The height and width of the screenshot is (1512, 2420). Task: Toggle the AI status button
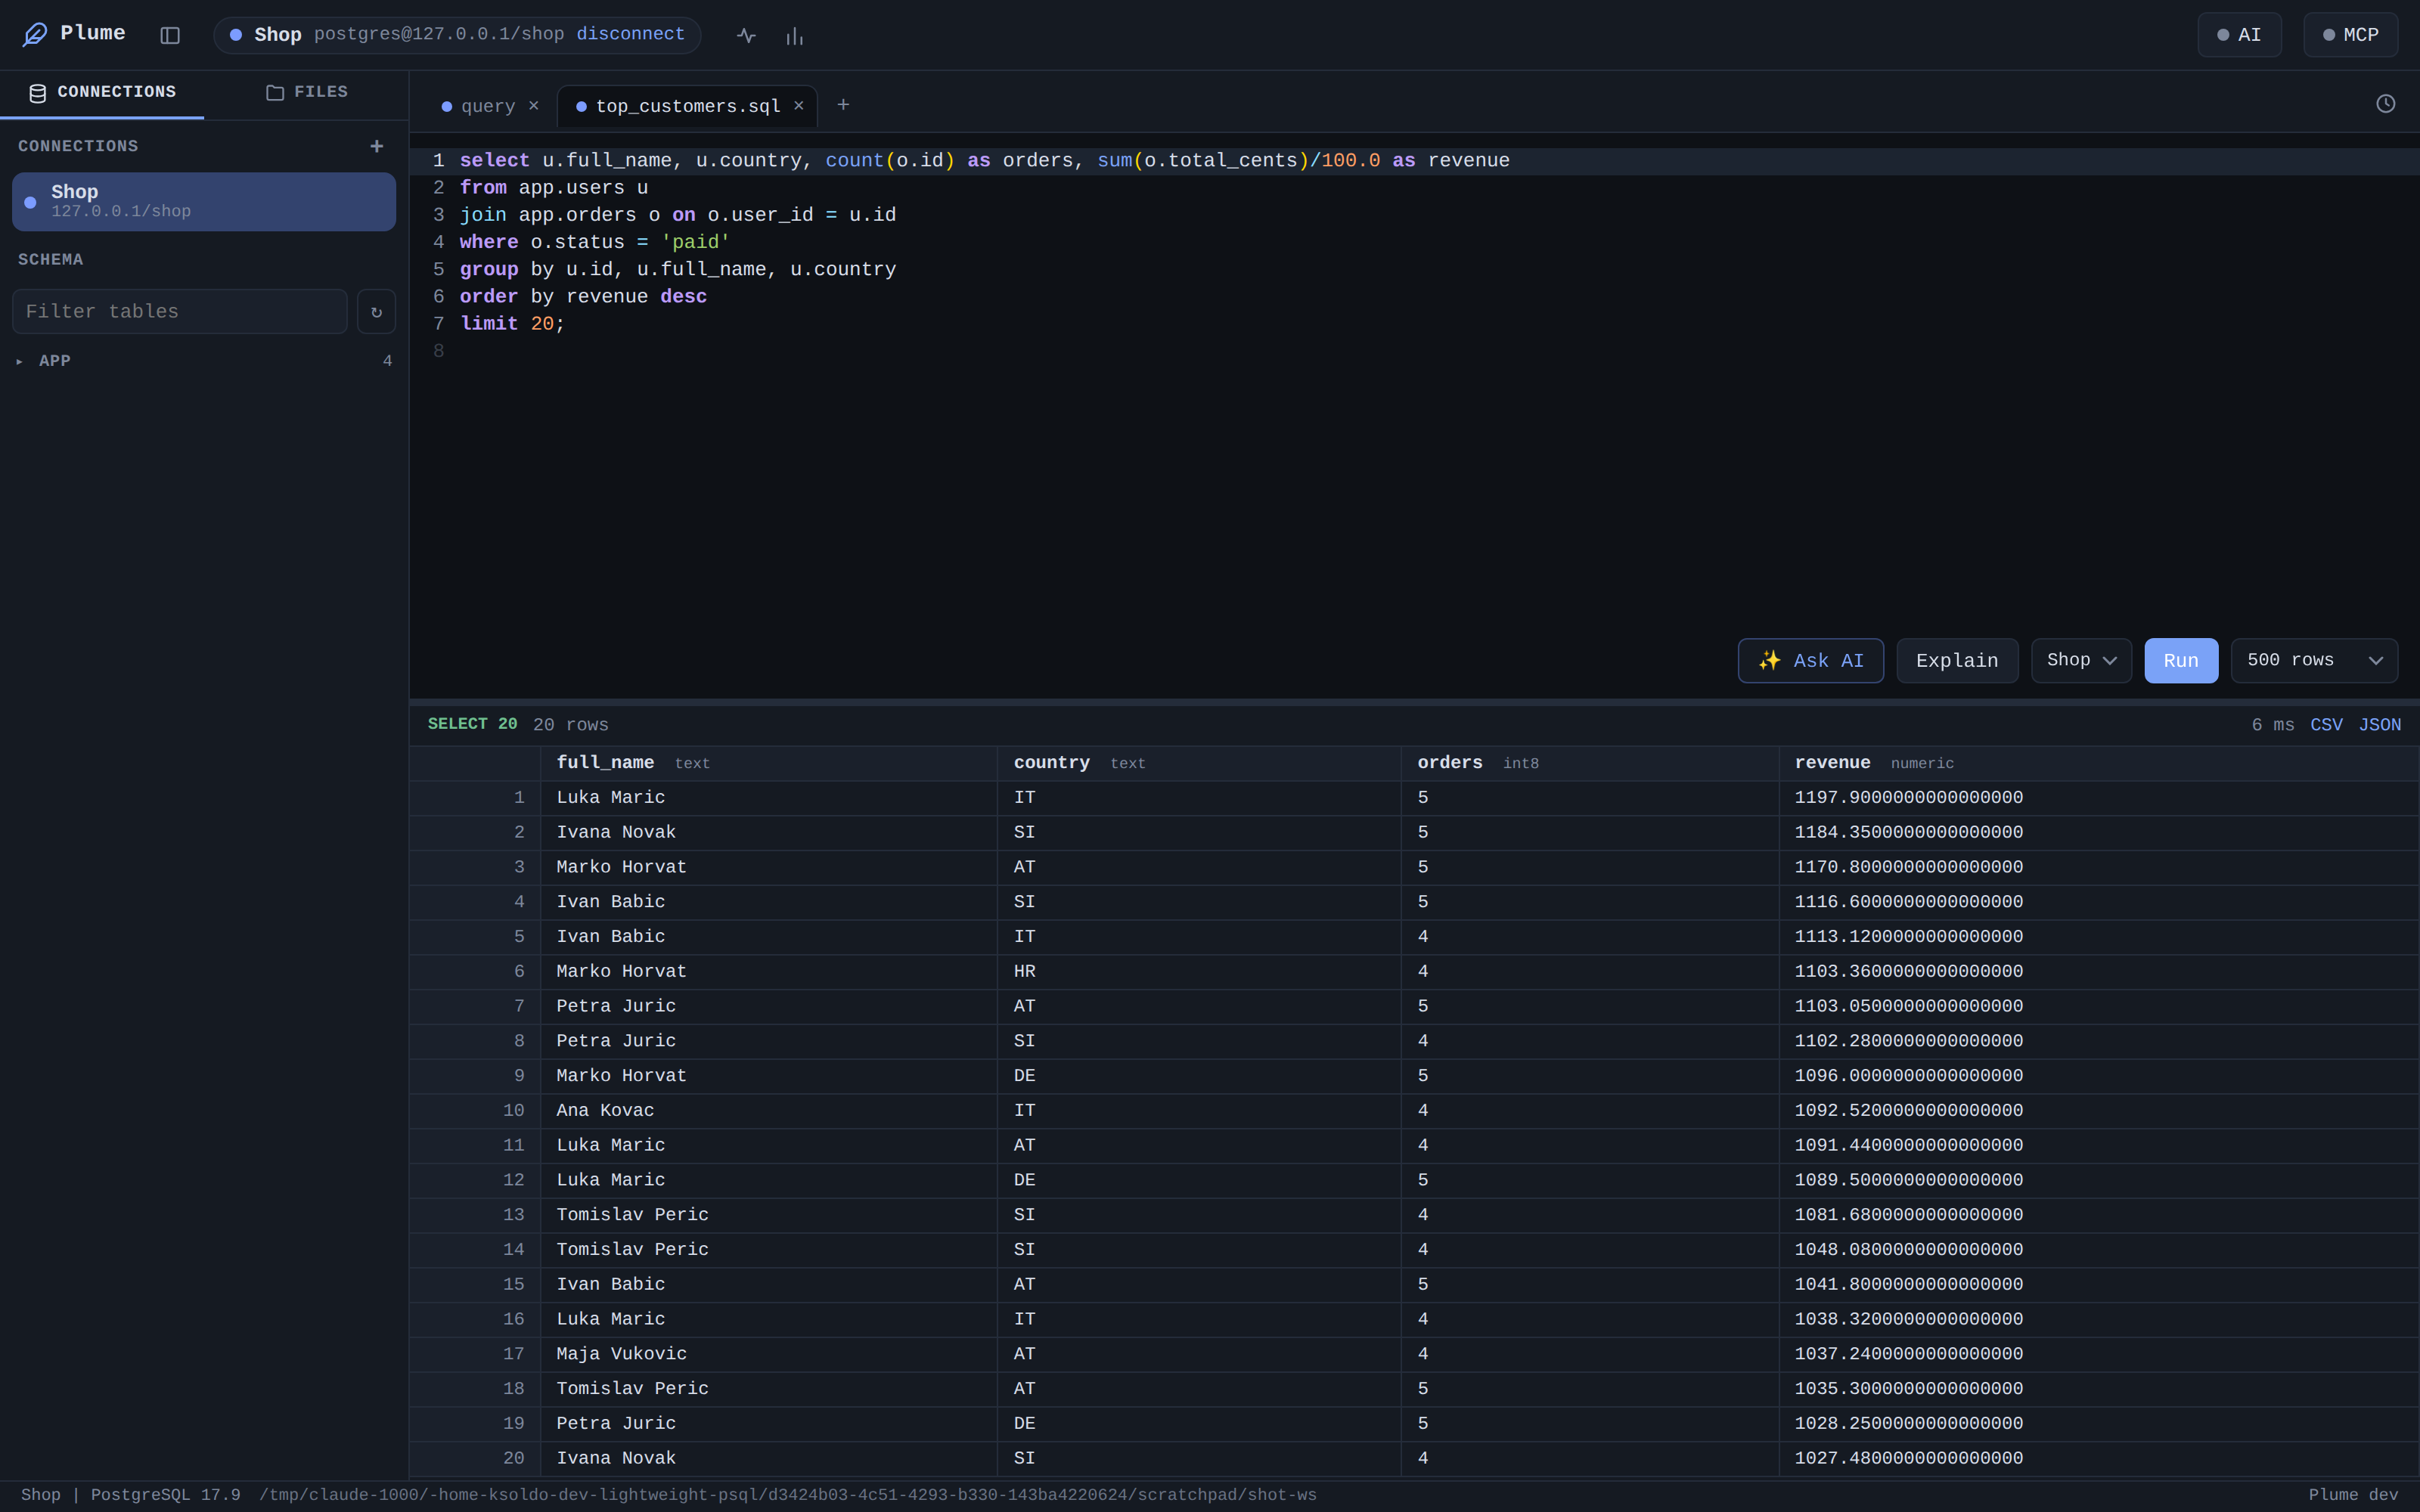2239,35
